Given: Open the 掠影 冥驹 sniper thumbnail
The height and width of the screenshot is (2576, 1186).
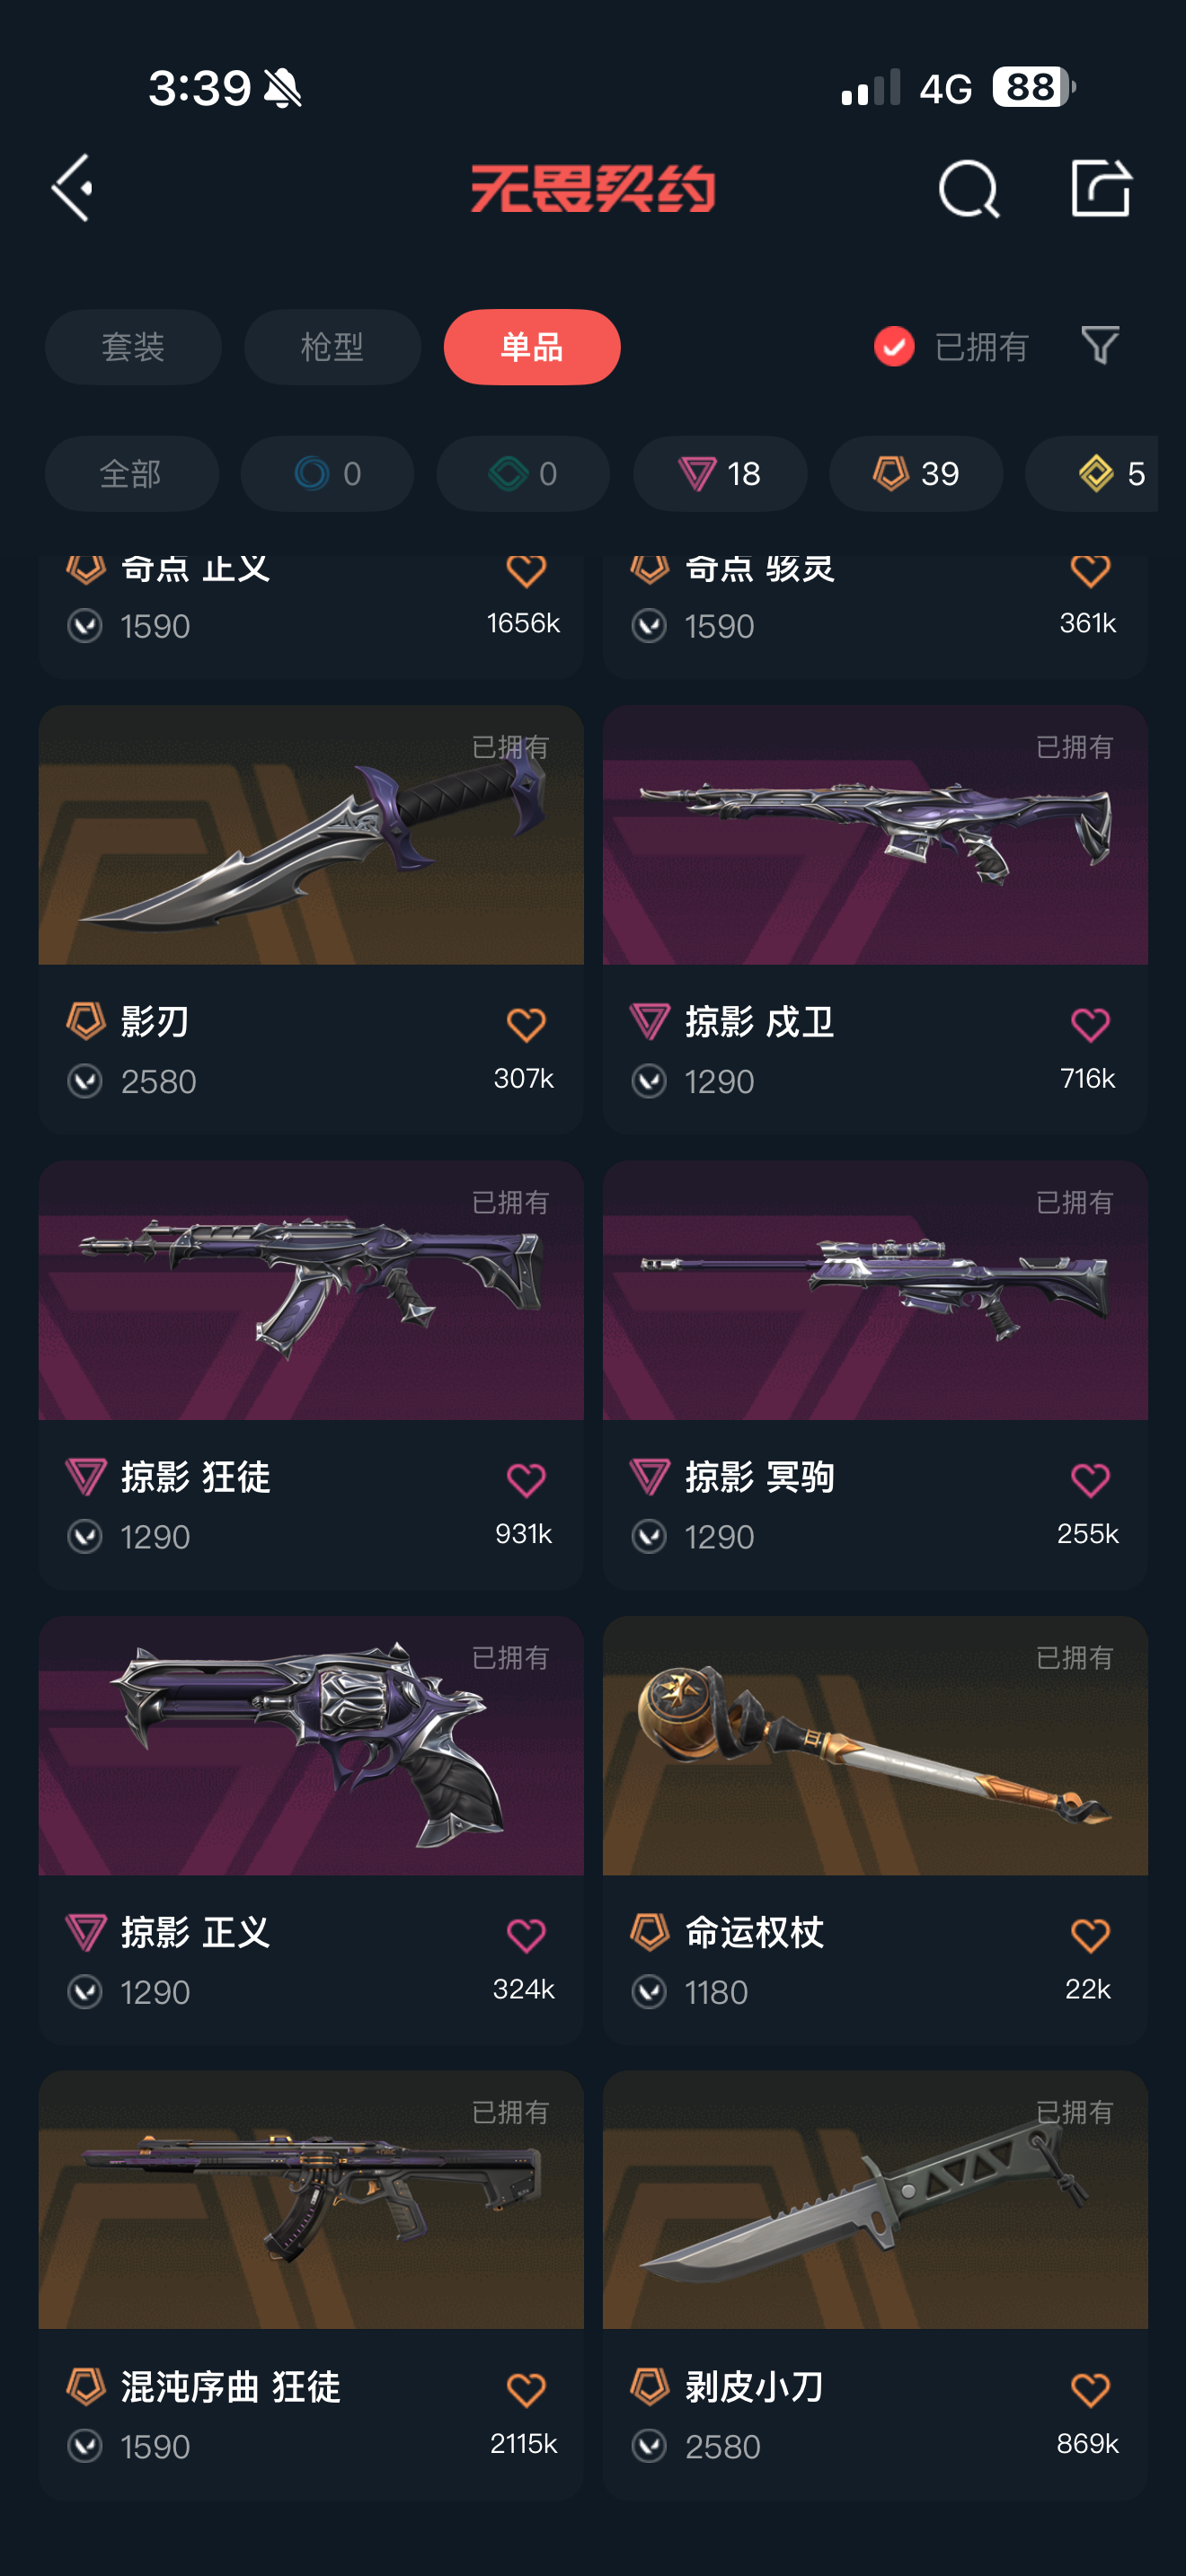Looking at the screenshot, I should click(875, 1290).
